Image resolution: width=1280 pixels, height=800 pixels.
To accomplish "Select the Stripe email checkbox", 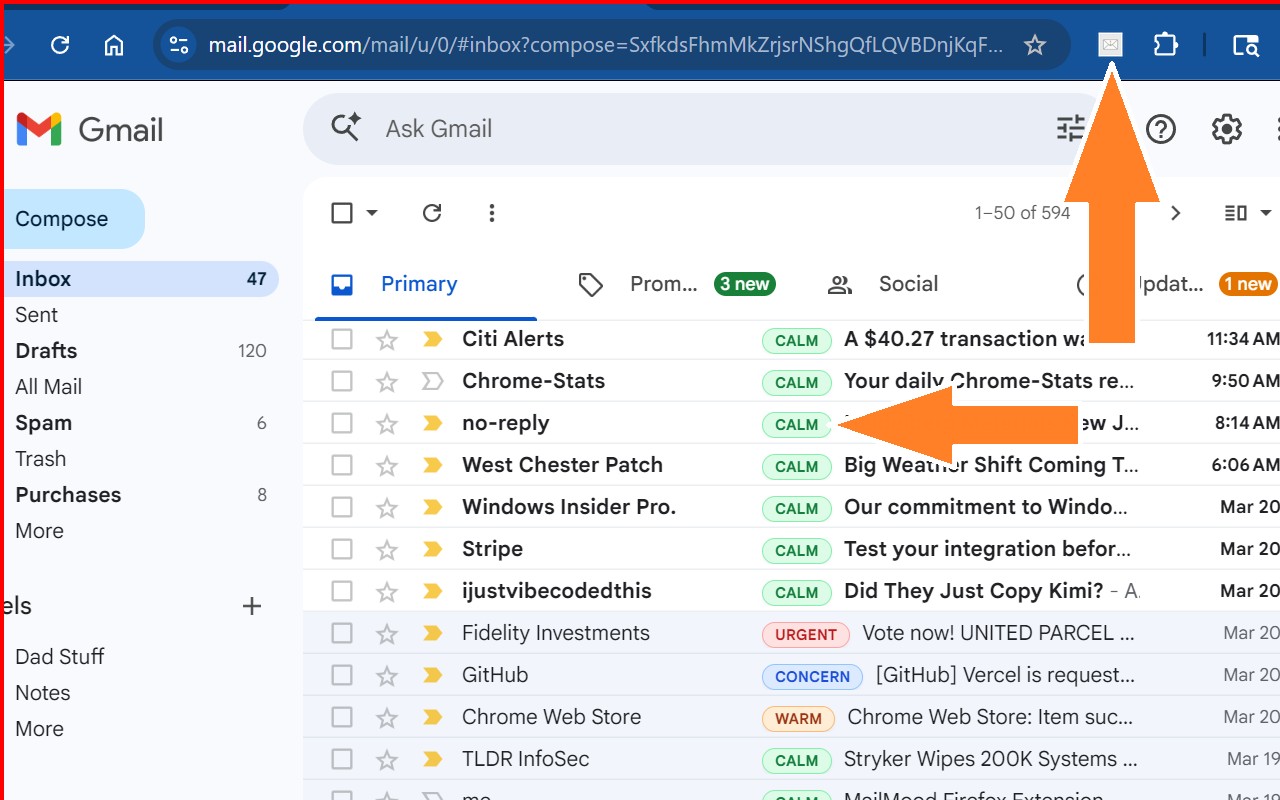I will 342,549.
